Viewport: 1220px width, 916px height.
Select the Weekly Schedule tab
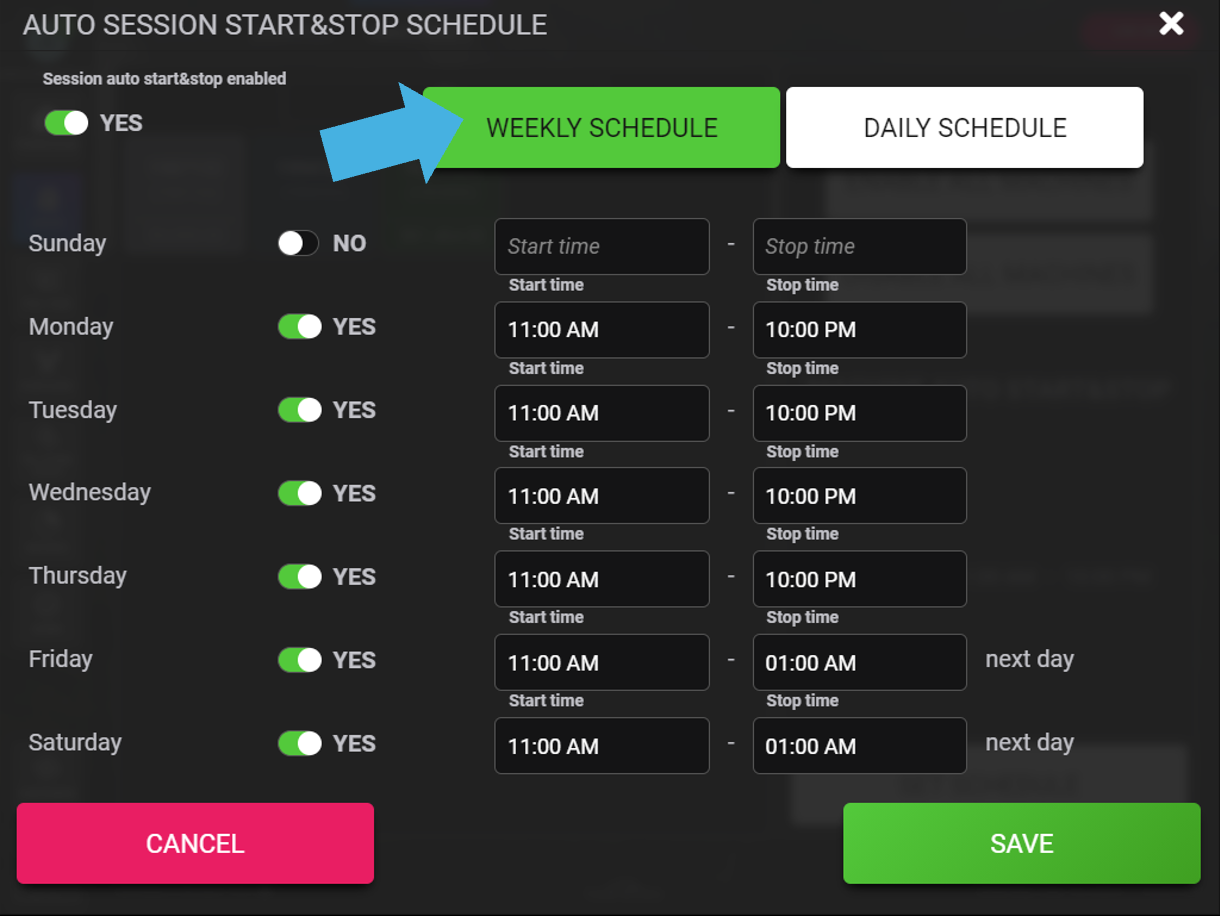[x=601, y=128]
